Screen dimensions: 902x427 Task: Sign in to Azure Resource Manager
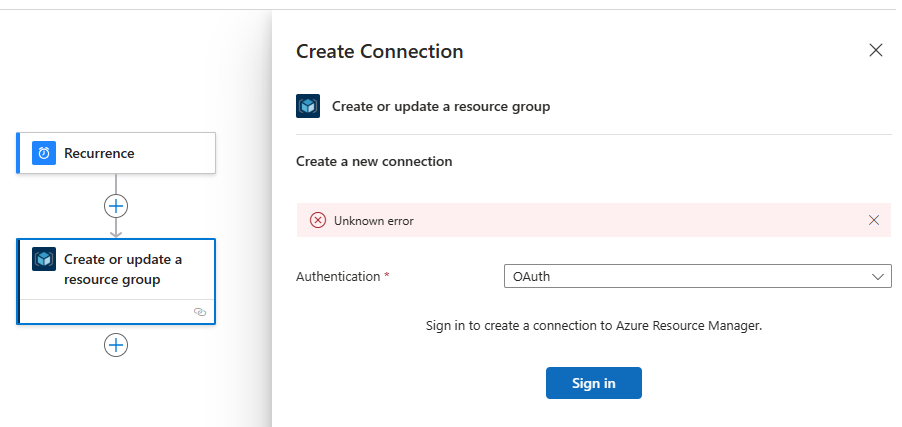point(594,383)
